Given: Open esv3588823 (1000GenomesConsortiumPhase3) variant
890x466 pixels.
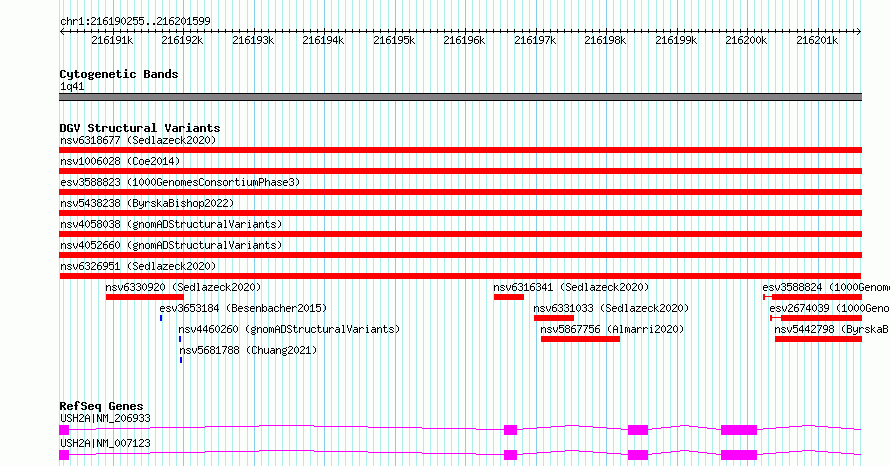Looking at the screenshot, I should pyautogui.click(x=180, y=182).
